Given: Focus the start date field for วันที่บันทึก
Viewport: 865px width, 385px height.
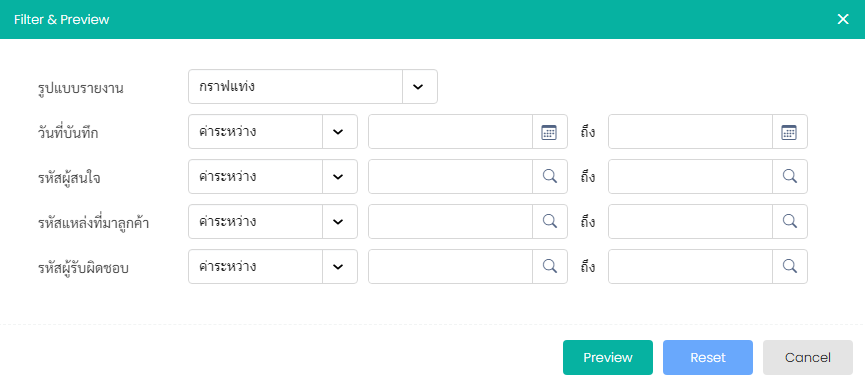Looking at the screenshot, I should coord(451,132).
